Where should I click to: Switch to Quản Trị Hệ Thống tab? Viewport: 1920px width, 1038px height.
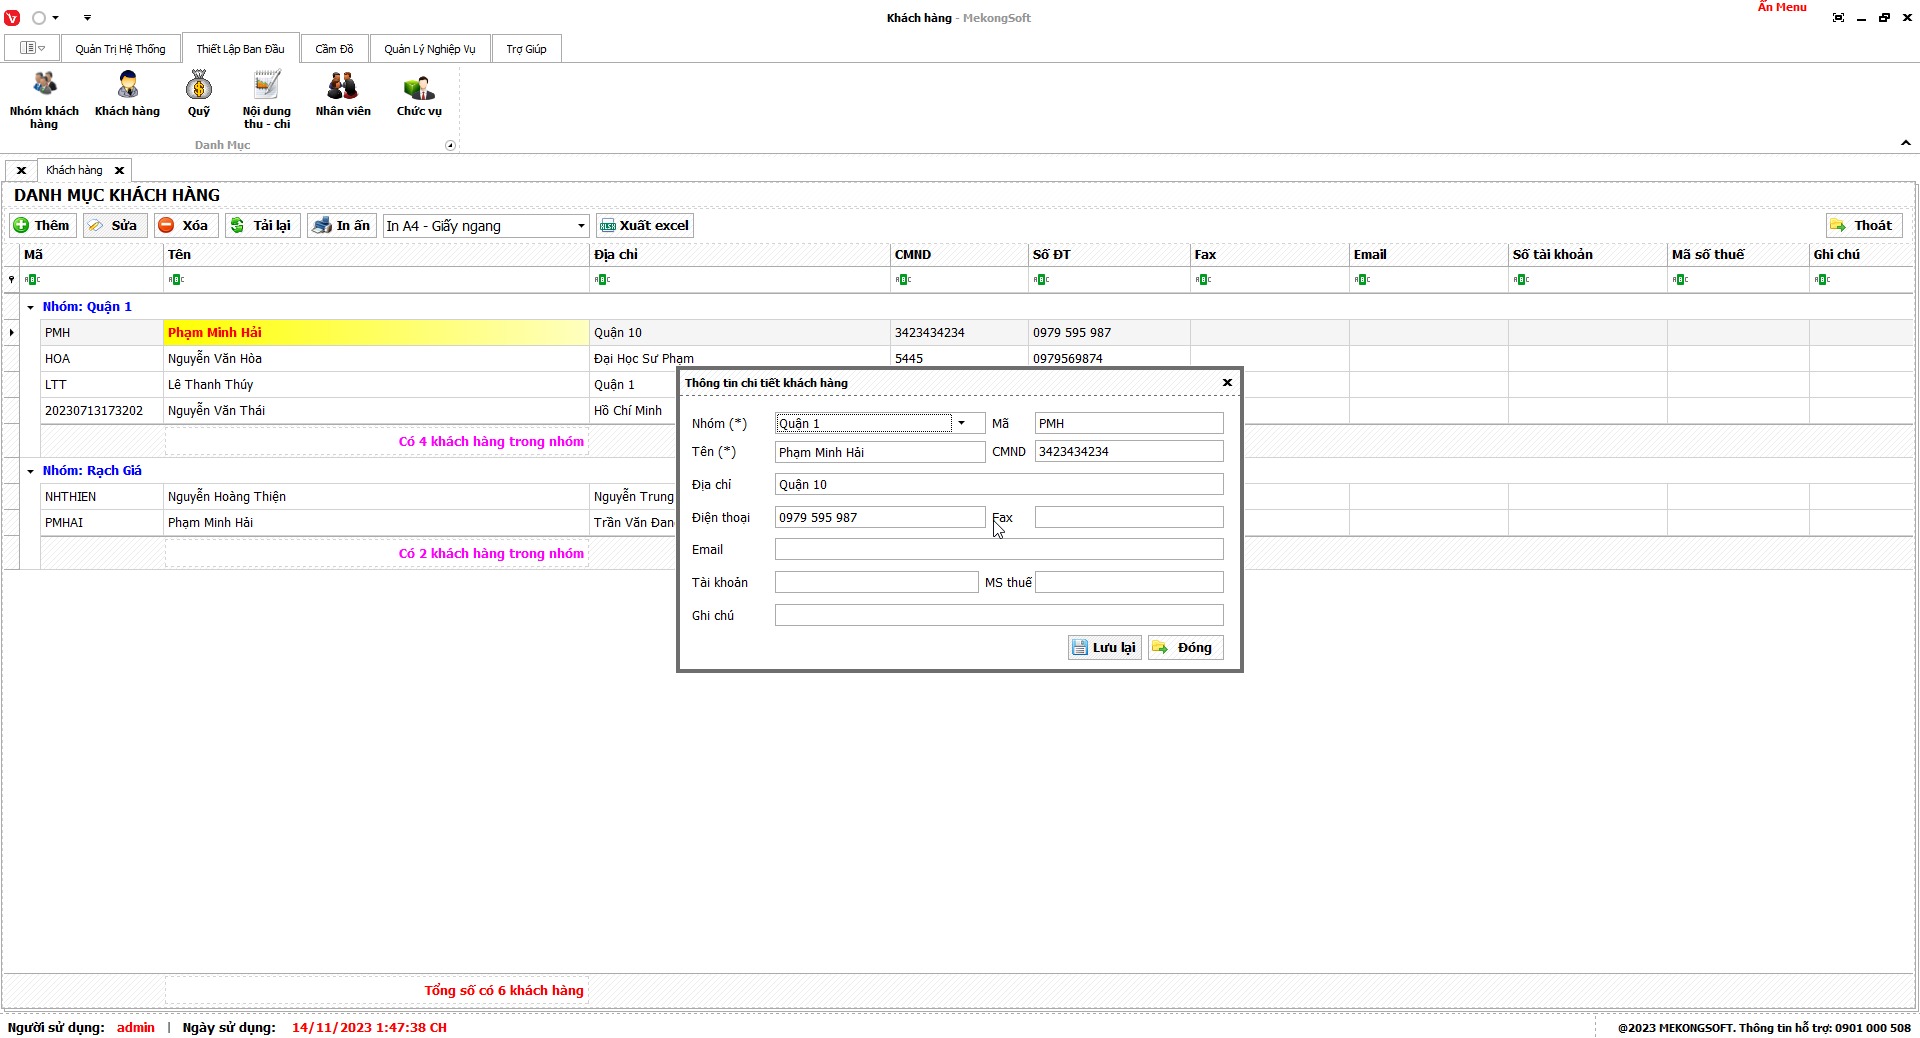point(120,49)
